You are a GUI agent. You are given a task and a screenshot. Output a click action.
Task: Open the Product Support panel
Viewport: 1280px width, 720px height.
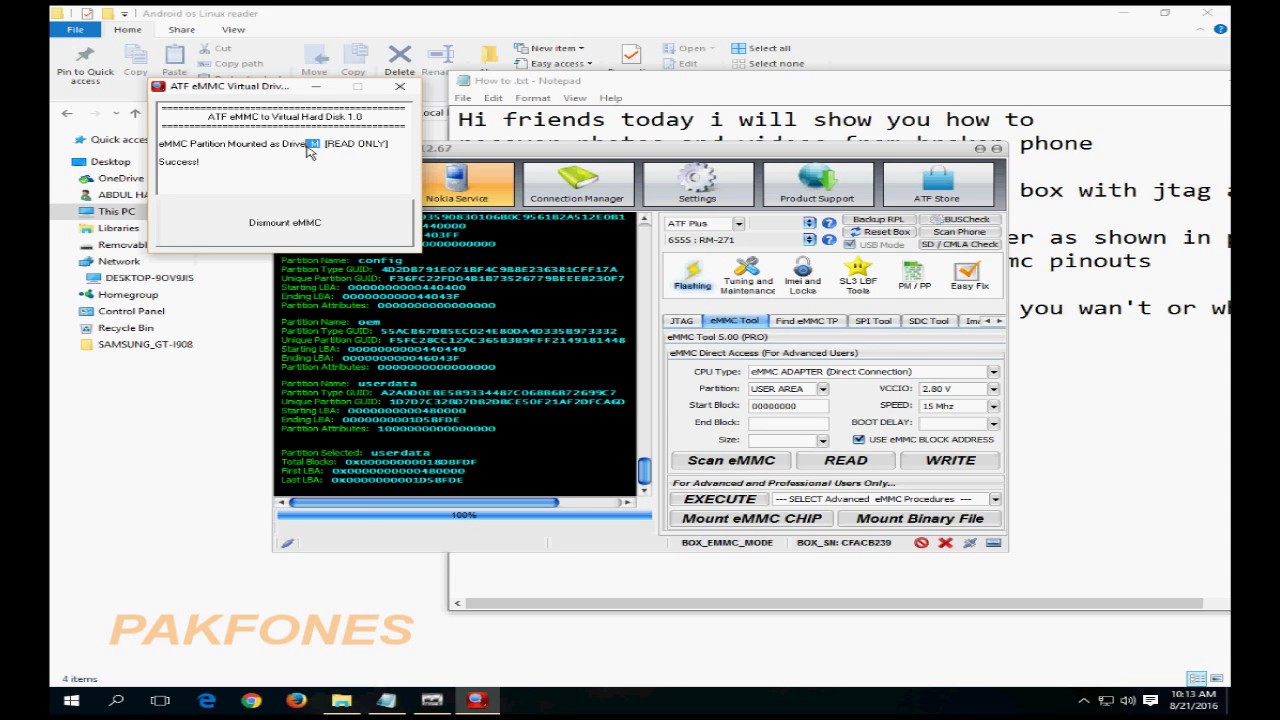(817, 185)
